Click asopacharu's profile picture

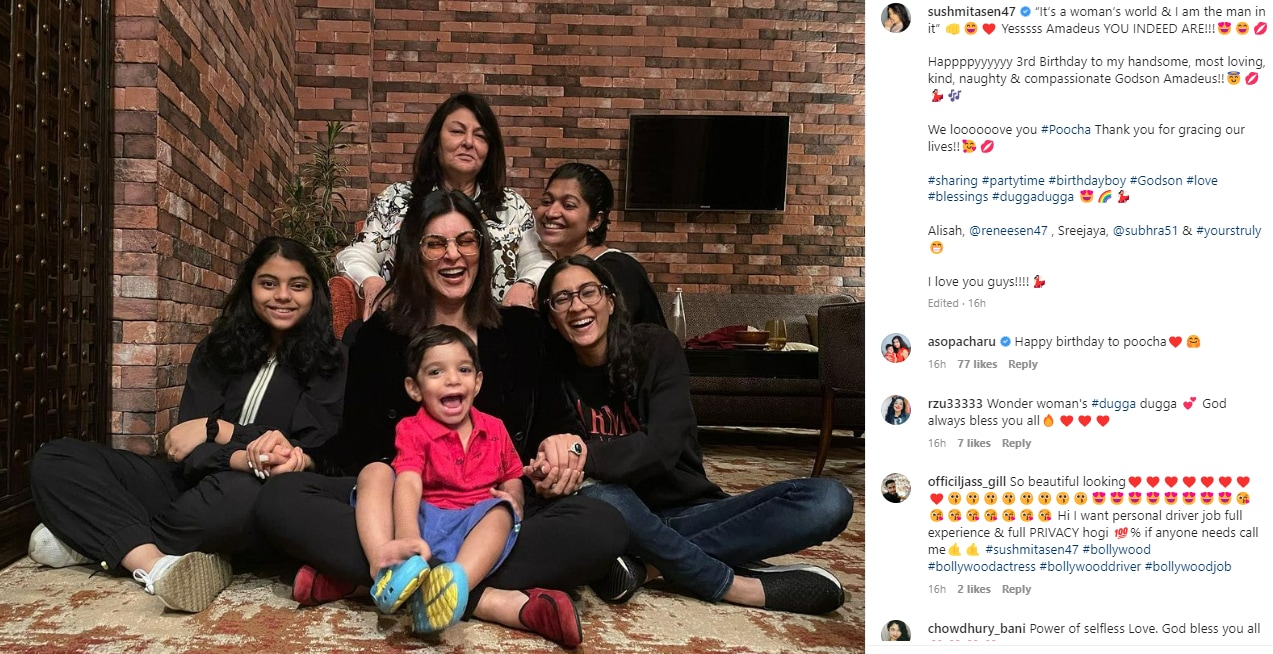pyautogui.click(x=896, y=348)
